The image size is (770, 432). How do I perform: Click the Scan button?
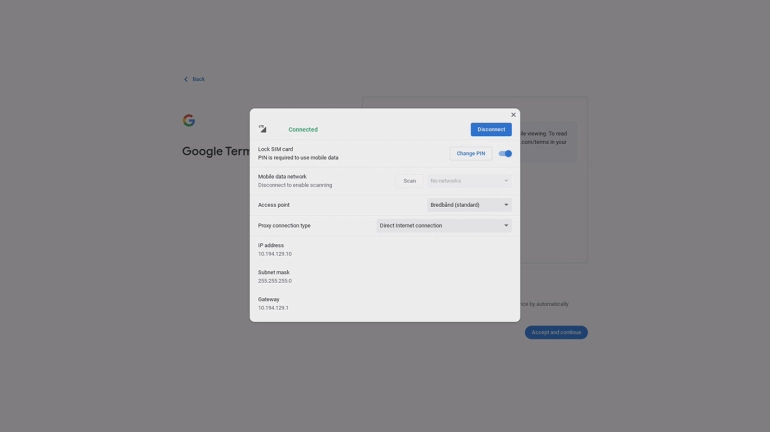(410, 181)
